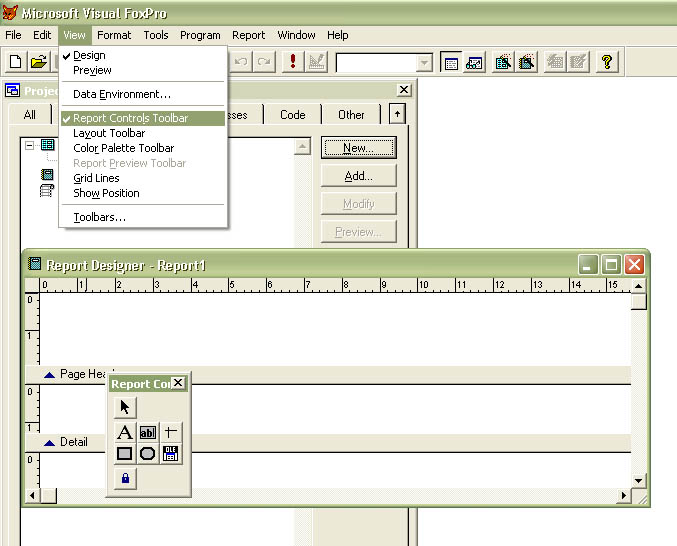Screen dimensions: 677x546
Task: Click the Add... button in Project Manager
Action: [x=358, y=176]
